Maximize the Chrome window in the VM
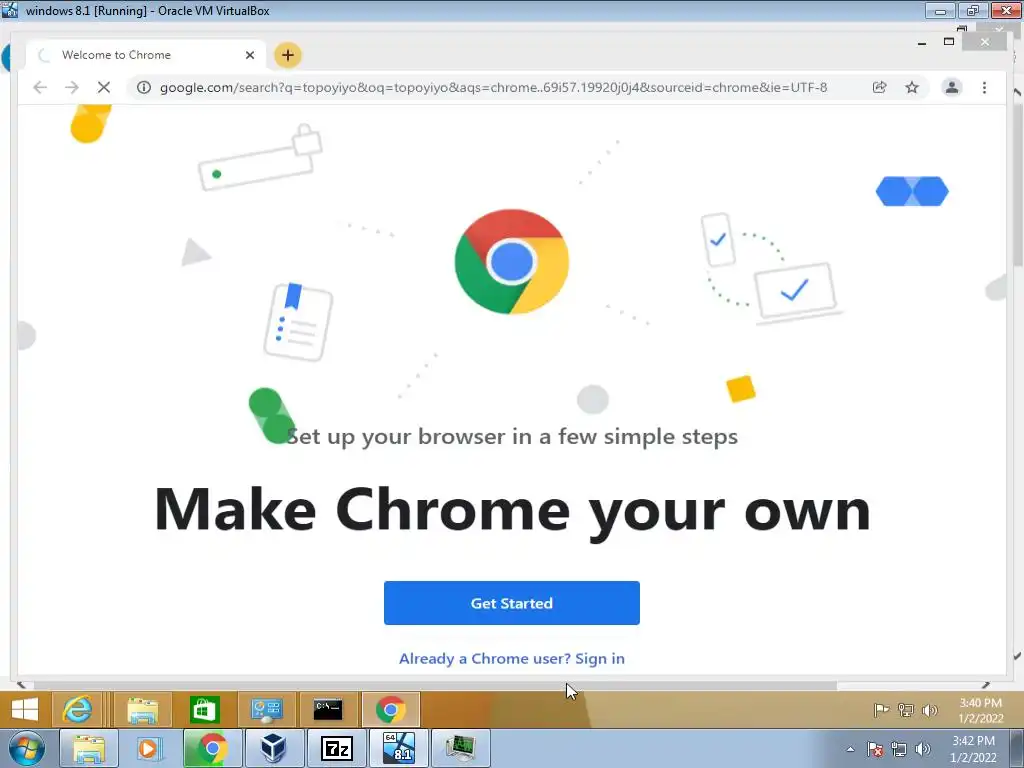 pos(949,42)
